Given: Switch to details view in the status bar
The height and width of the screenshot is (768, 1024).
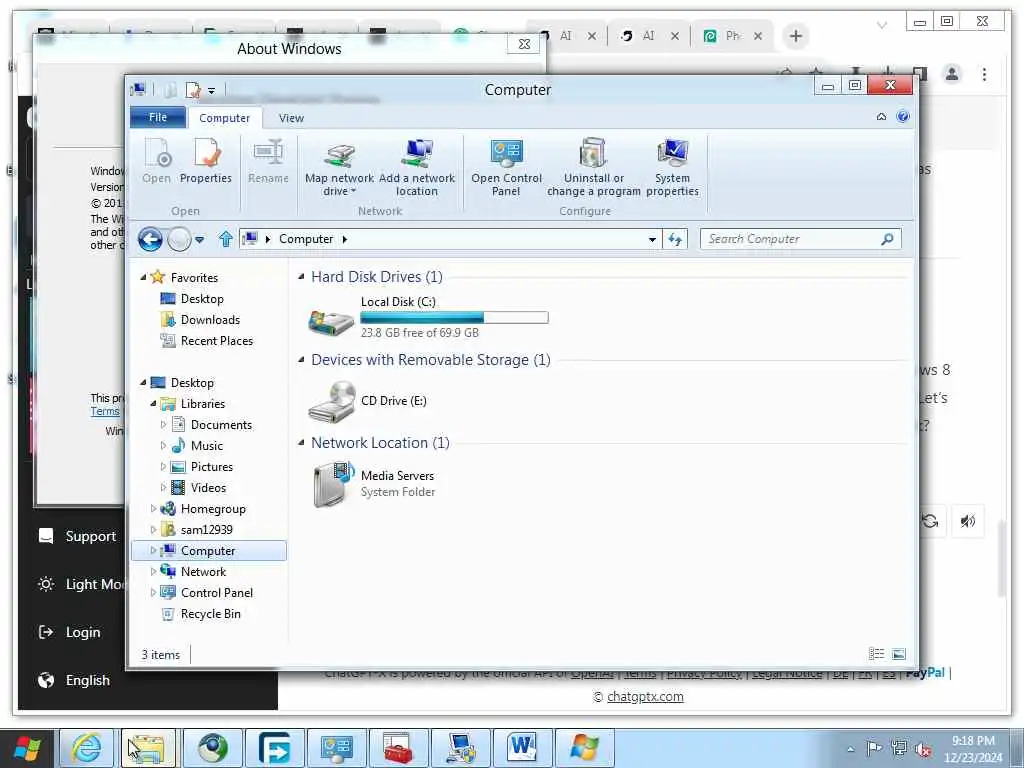Looking at the screenshot, I should click(x=876, y=654).
